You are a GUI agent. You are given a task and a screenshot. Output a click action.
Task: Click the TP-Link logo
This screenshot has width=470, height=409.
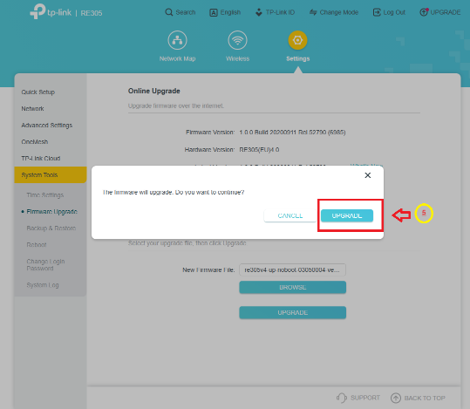[x=51, y=12]
